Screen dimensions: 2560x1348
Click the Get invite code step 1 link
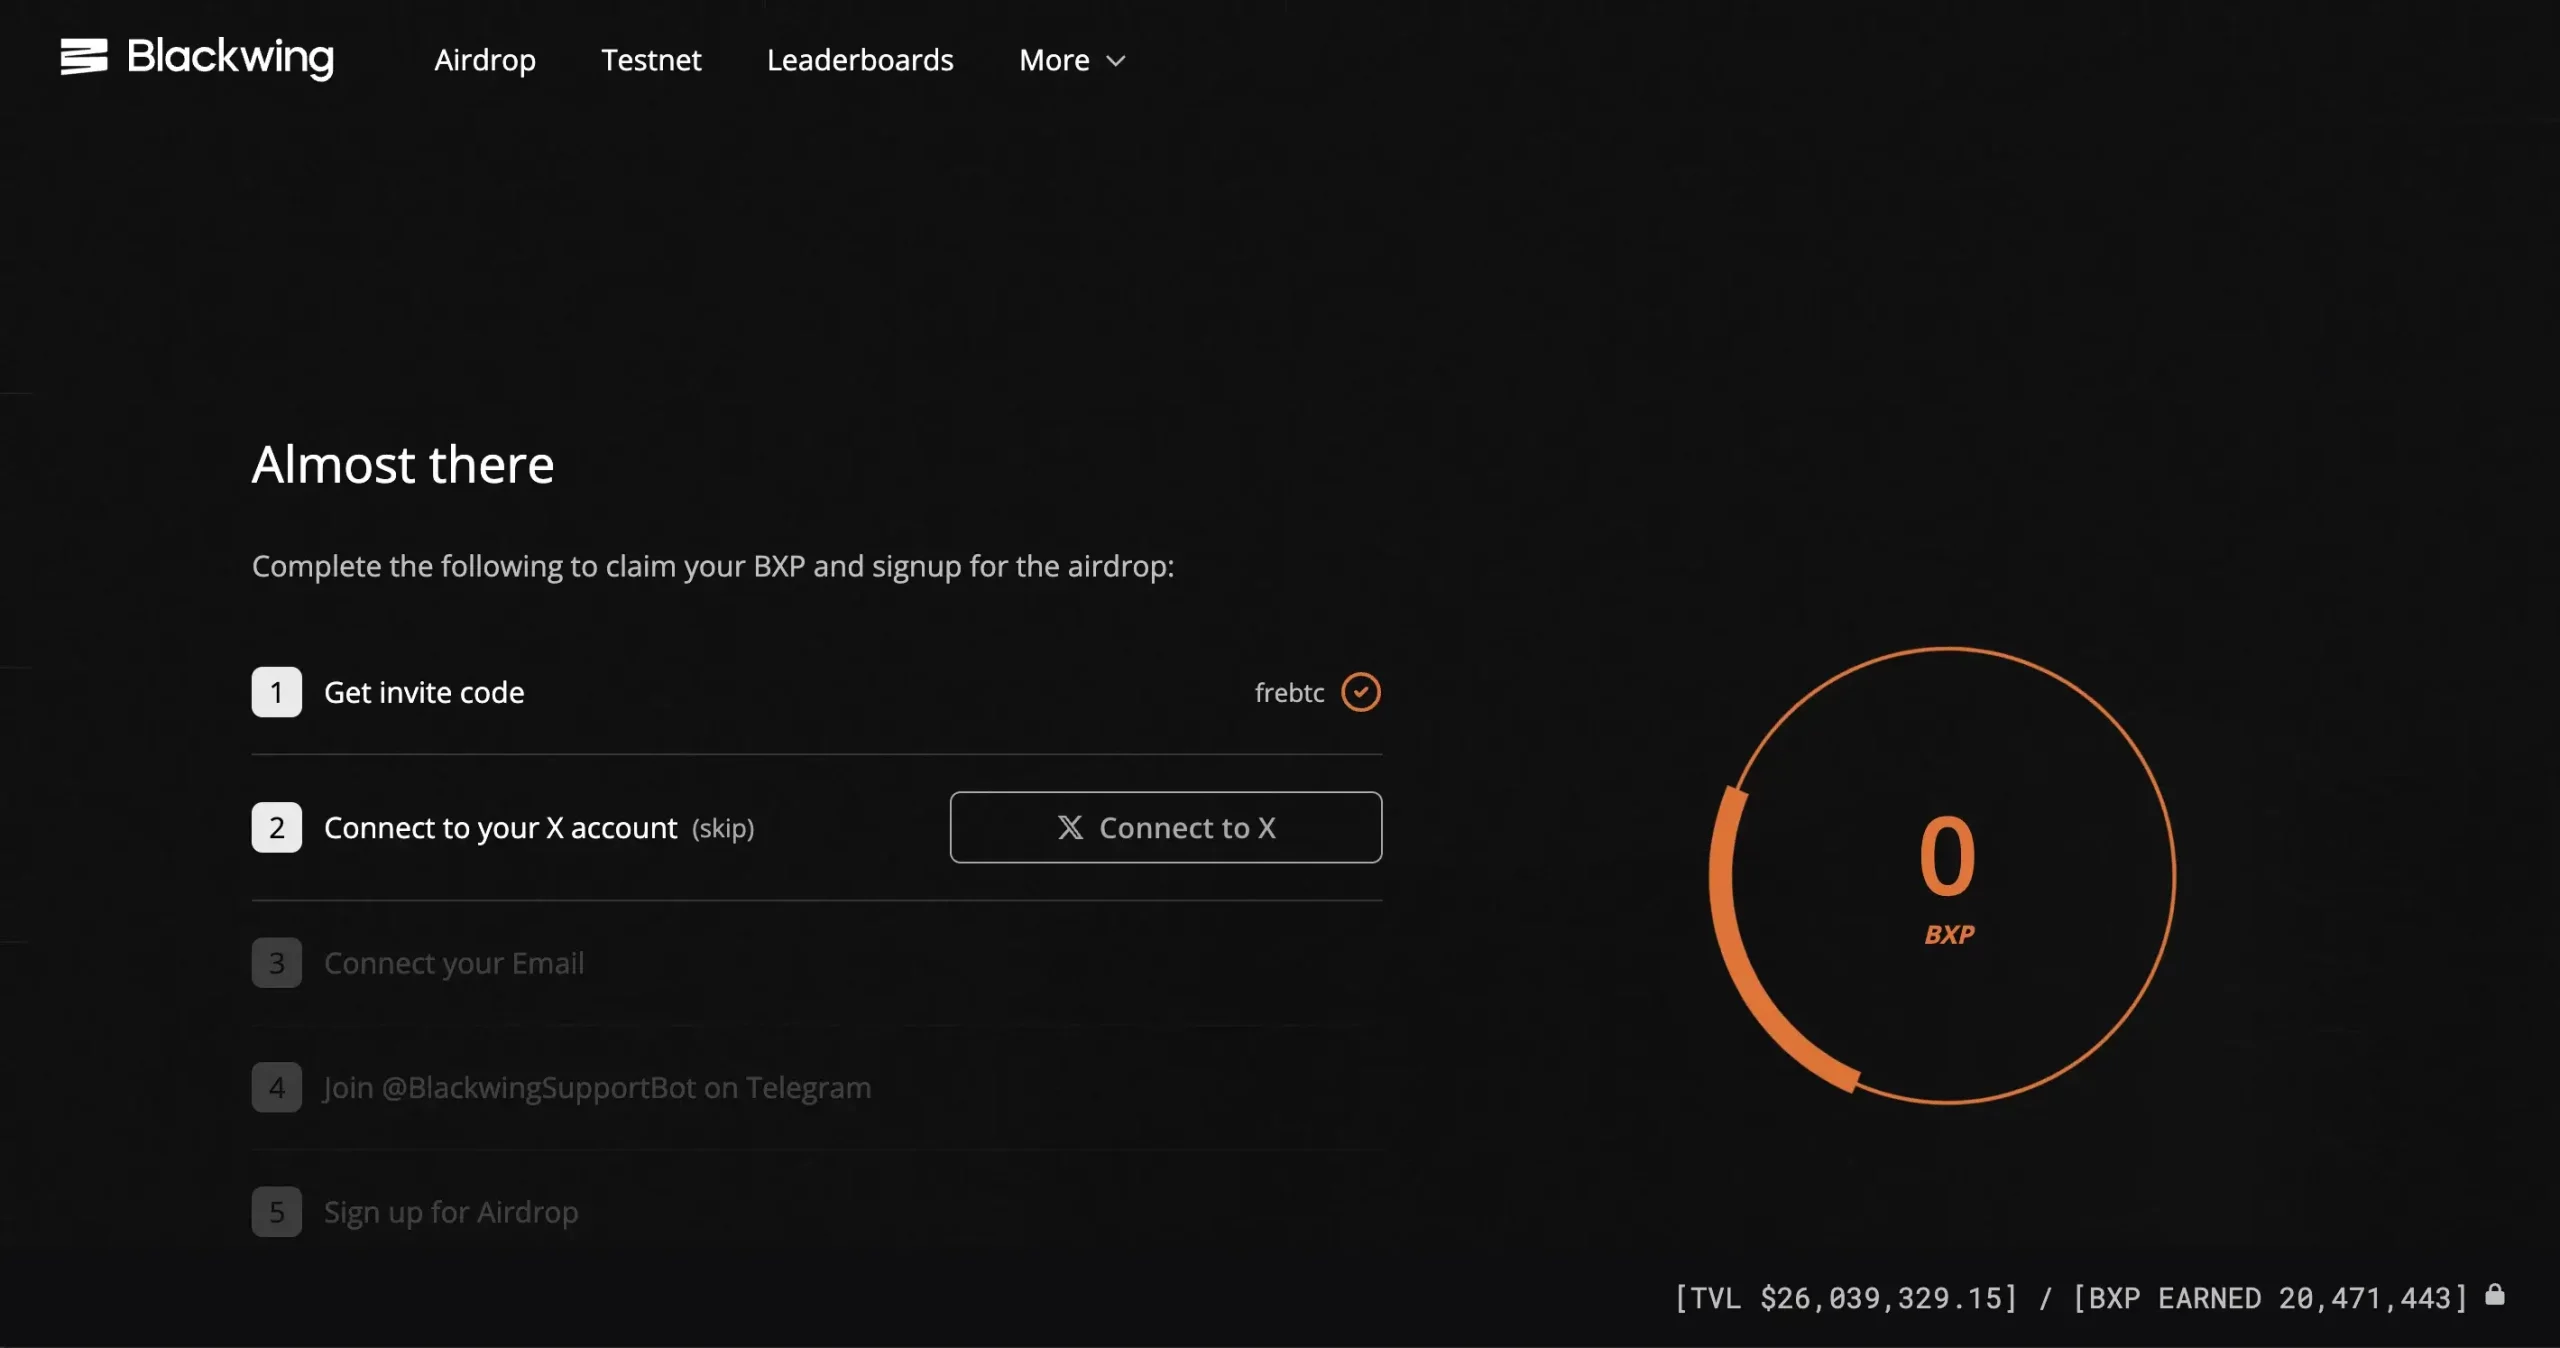tap(423, 691)
